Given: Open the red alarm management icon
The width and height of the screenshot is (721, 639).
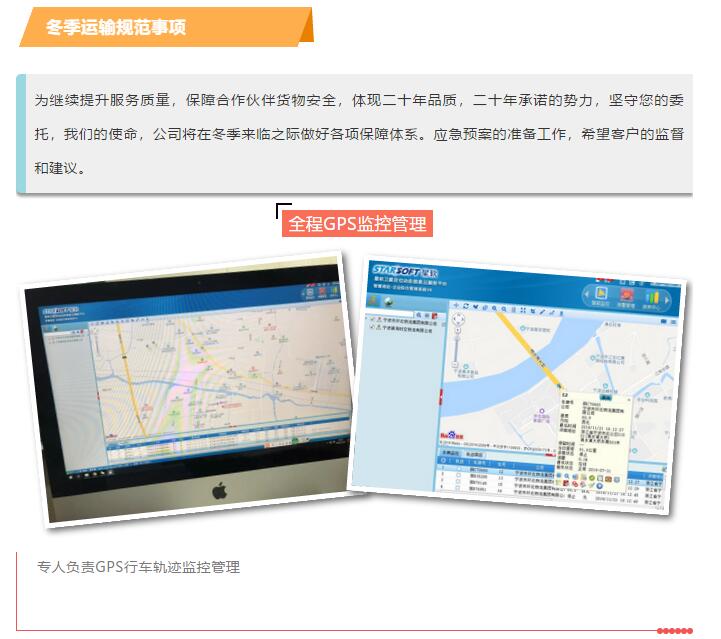Looking at the screenshot, I should [x=627, y=296].
